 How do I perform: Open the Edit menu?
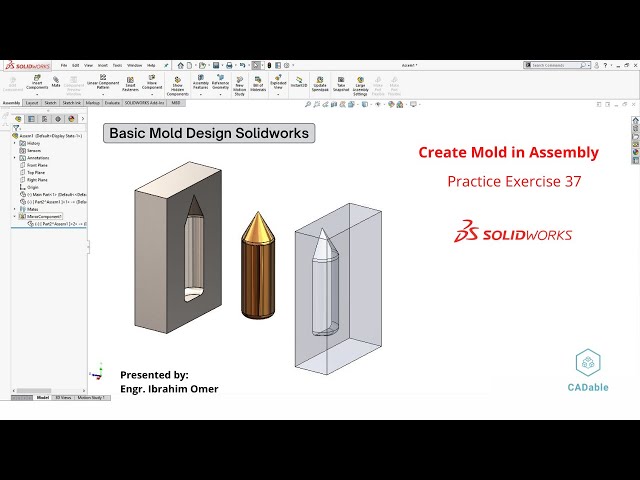coord(76,65)
